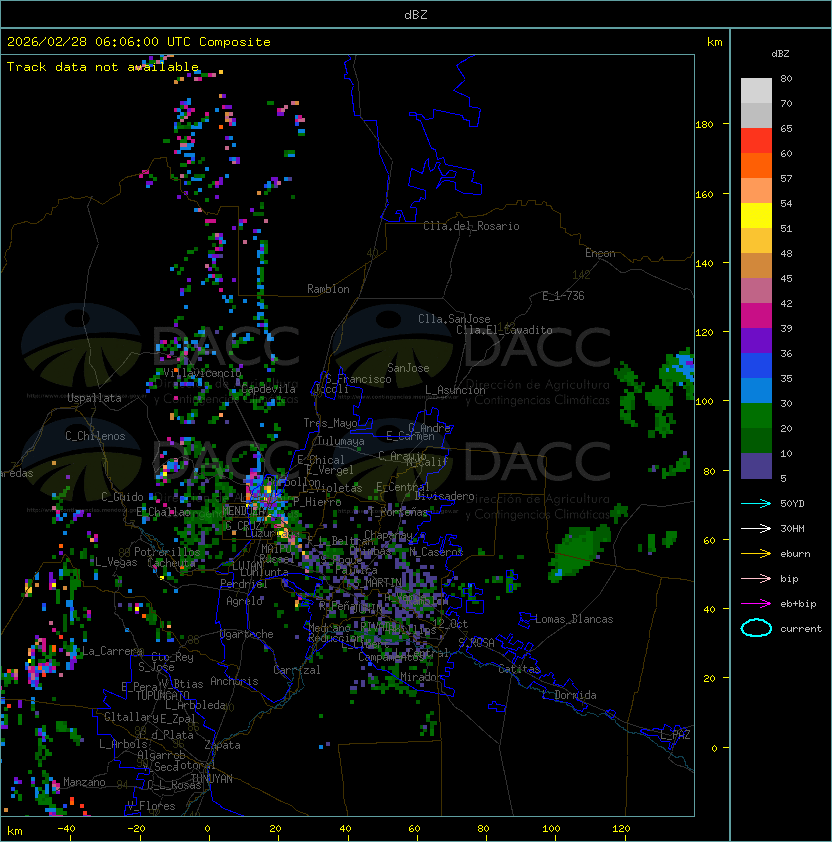Click the Uspallata map label
The width and height of the screenshot is (832, 842).
coord(95,398)
